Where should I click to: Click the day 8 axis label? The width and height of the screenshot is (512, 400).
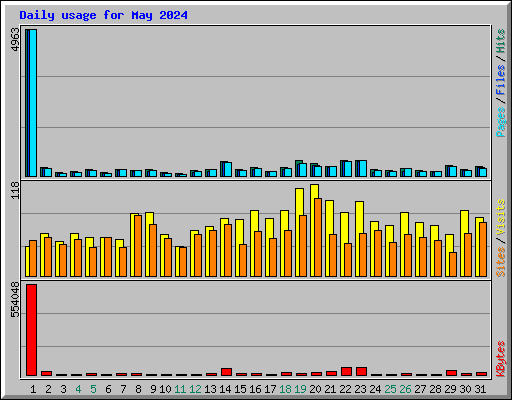(x=138, y=389)
